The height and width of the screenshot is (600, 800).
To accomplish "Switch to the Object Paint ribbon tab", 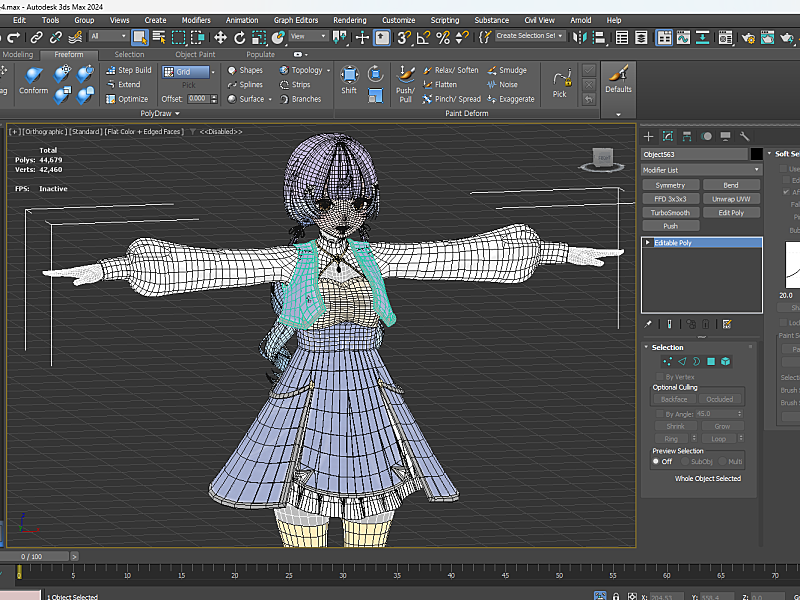I will coord(194,55).
